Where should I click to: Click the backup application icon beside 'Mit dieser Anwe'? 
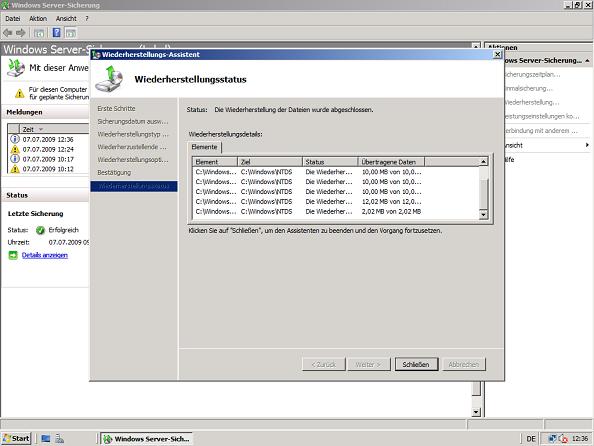(16, 68)
